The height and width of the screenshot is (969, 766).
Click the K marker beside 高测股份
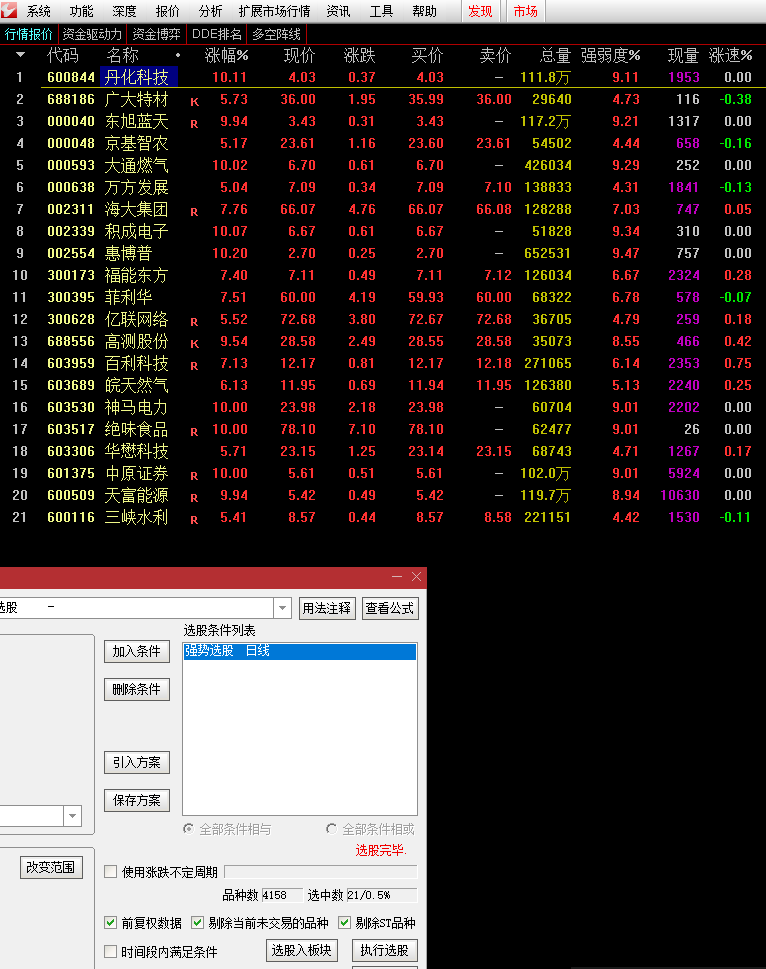tap(195, 344)
